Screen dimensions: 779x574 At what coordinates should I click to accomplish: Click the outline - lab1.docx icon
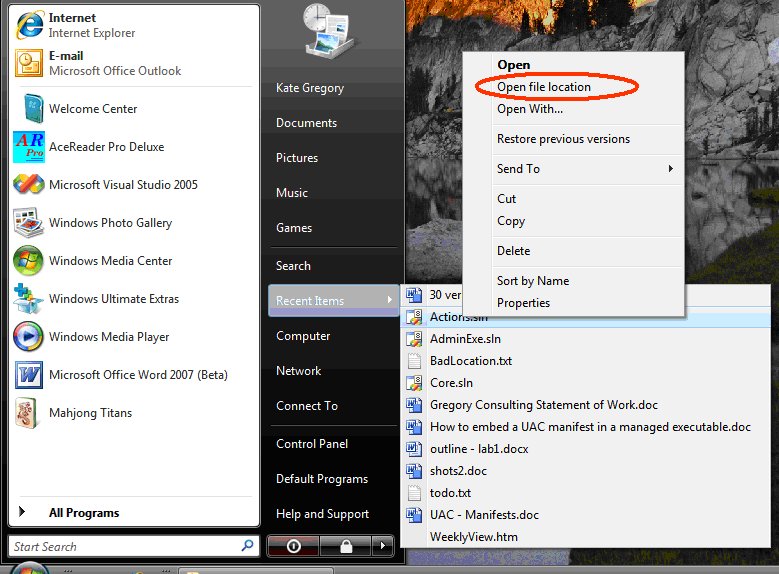(414, 449)
